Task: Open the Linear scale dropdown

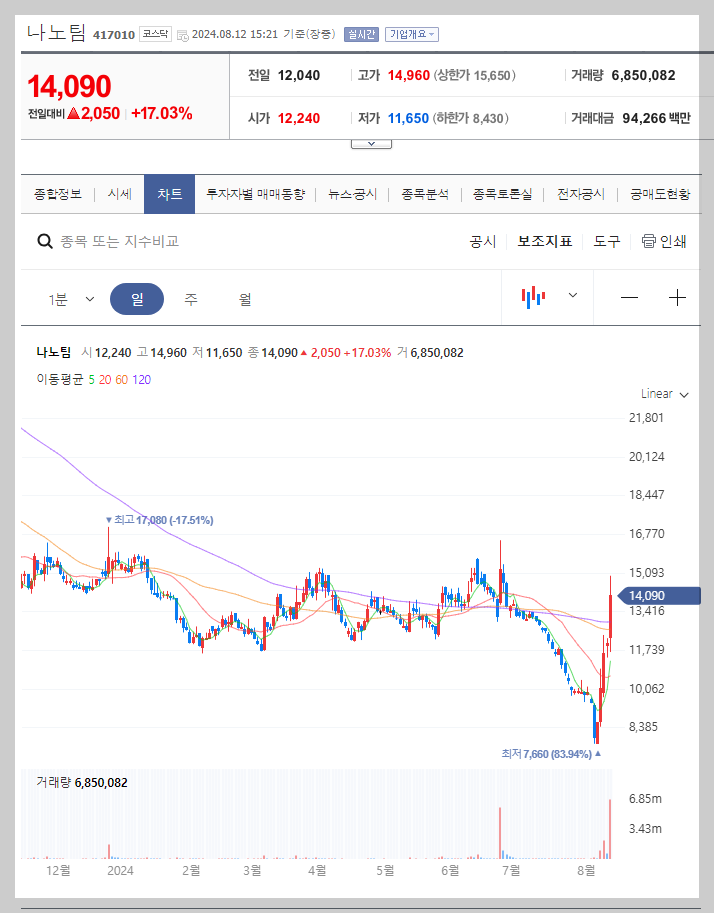Action: pyautogui.click(x=662, y=394)
